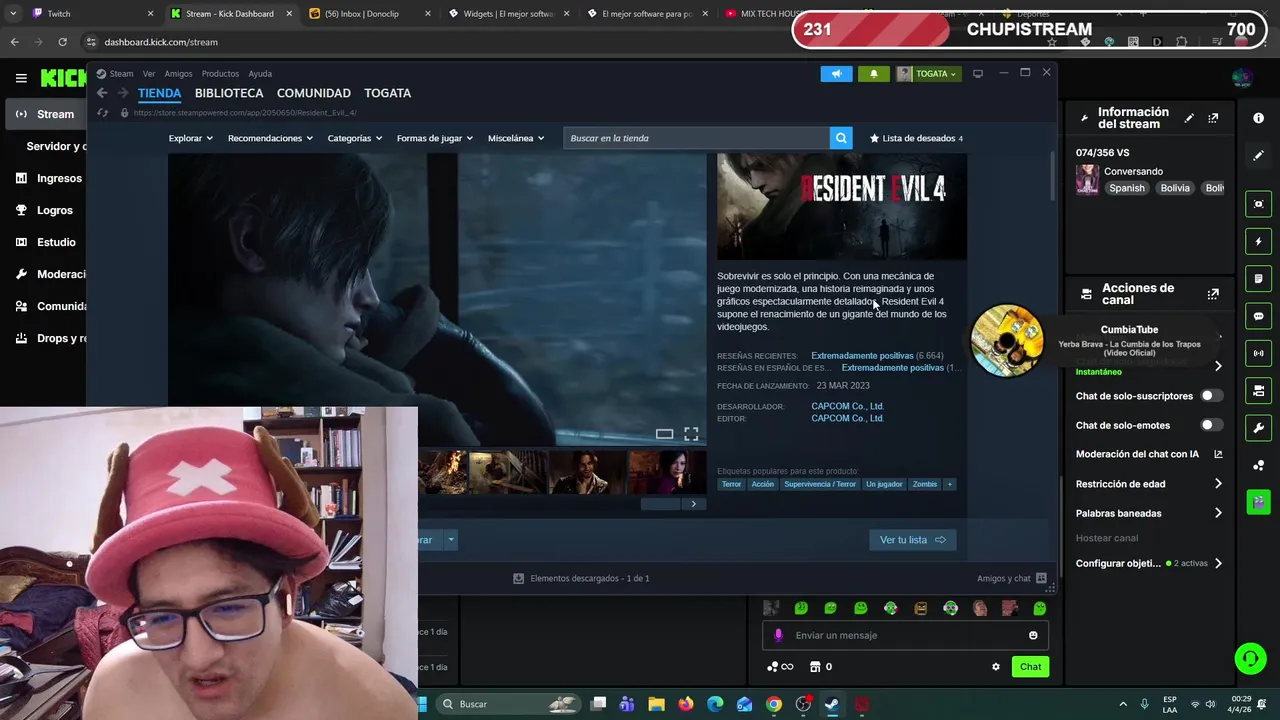The width and height of the screenshot is (1280, 720).
Task: Click the Spanish stream tag
Action: pyautogui.click(x=1126, y=188)
